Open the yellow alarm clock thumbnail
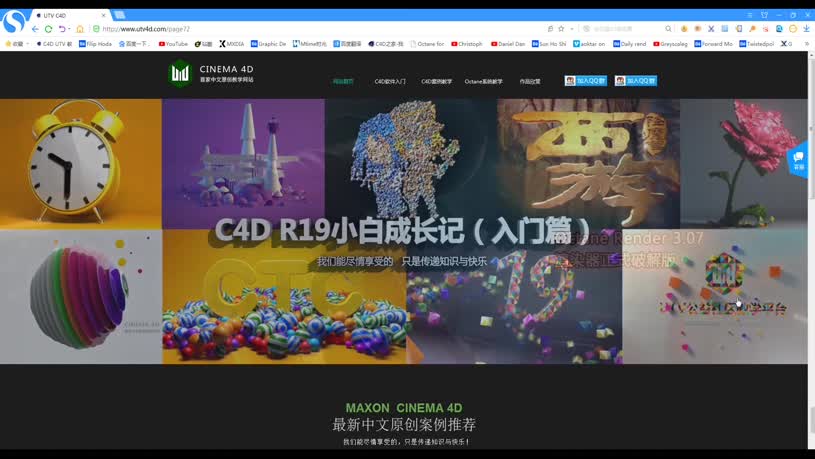The image size is (815, 459). tap(81, 164)
